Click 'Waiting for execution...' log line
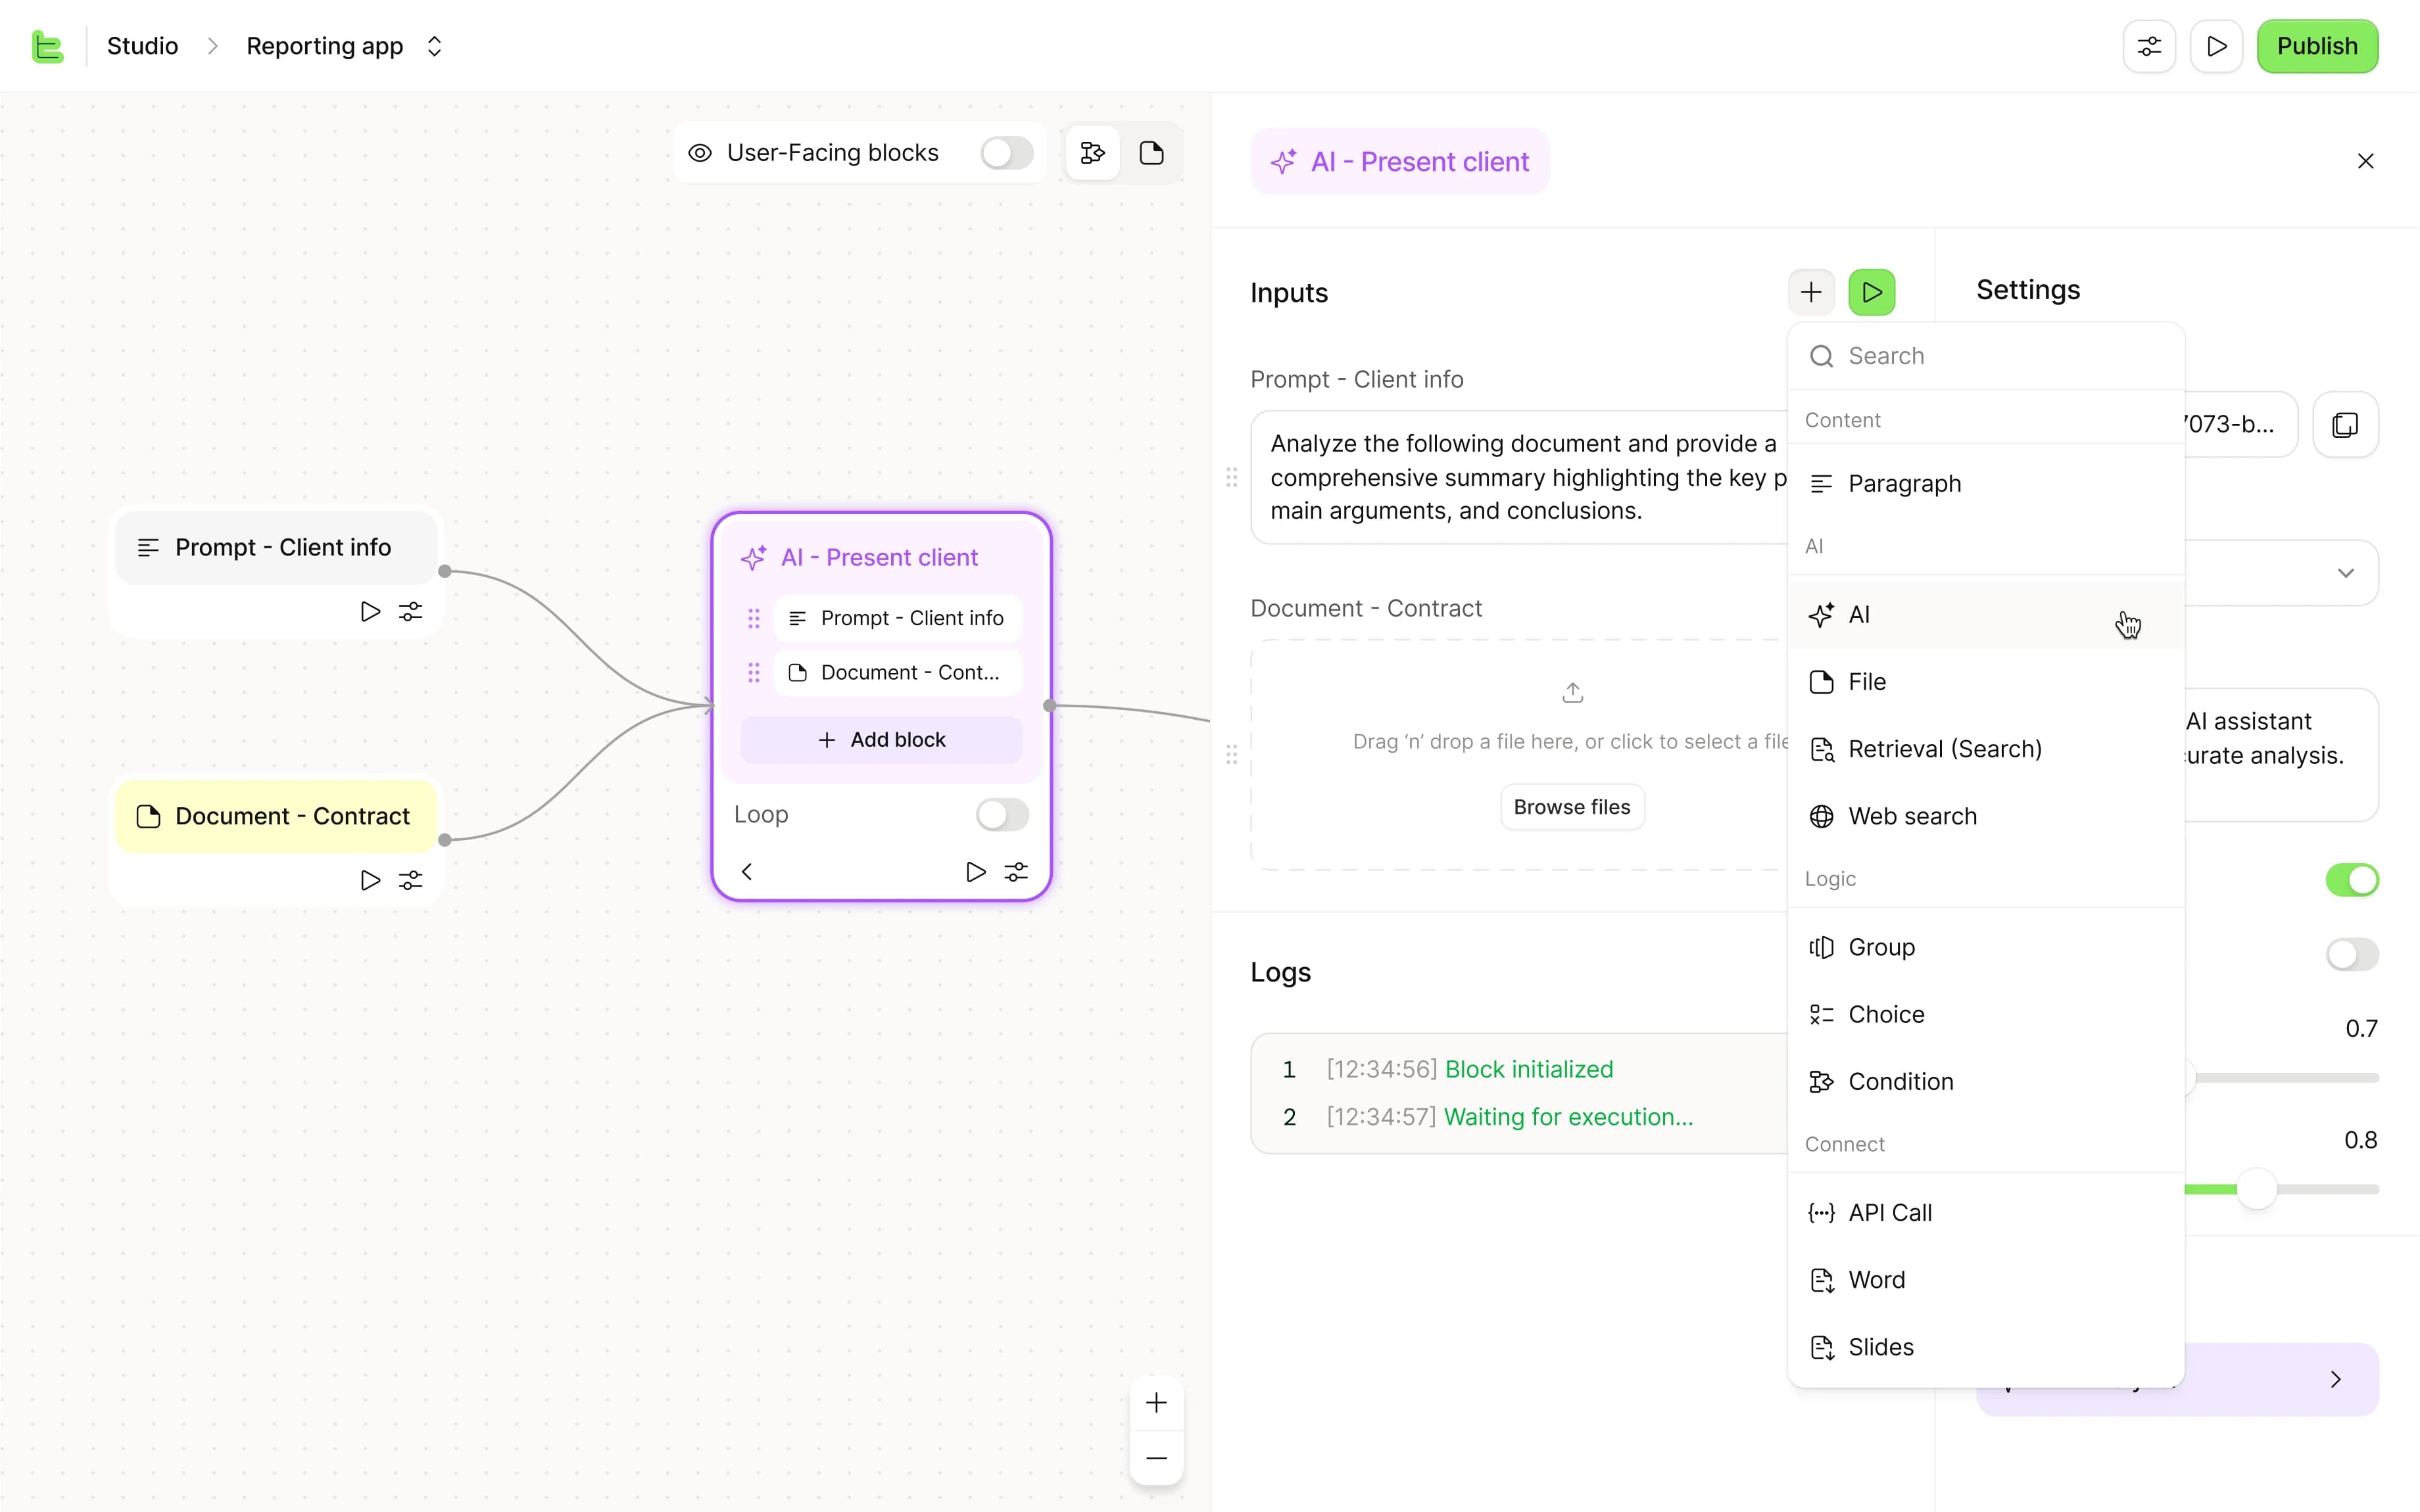This screenshot has width=2420, height=1512. tap(1568, 1117)
